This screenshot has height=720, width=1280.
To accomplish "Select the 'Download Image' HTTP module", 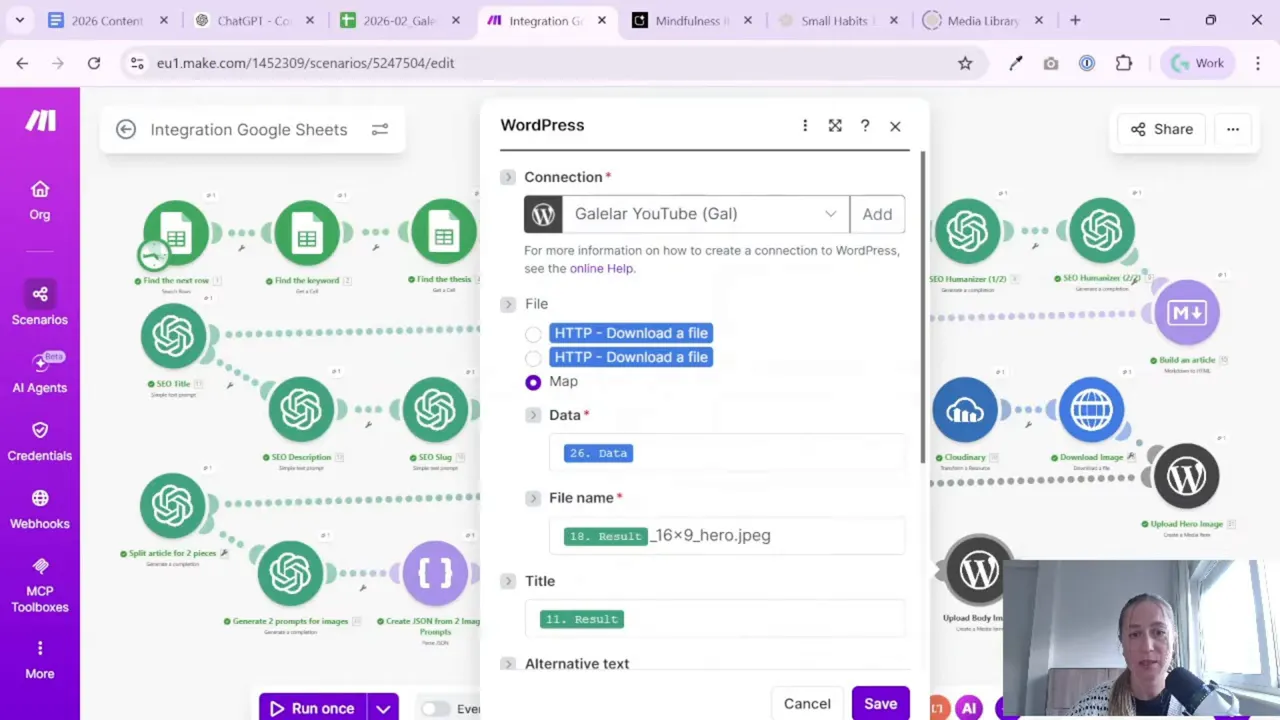I will pyautogui.click(x=1091, y=410).
